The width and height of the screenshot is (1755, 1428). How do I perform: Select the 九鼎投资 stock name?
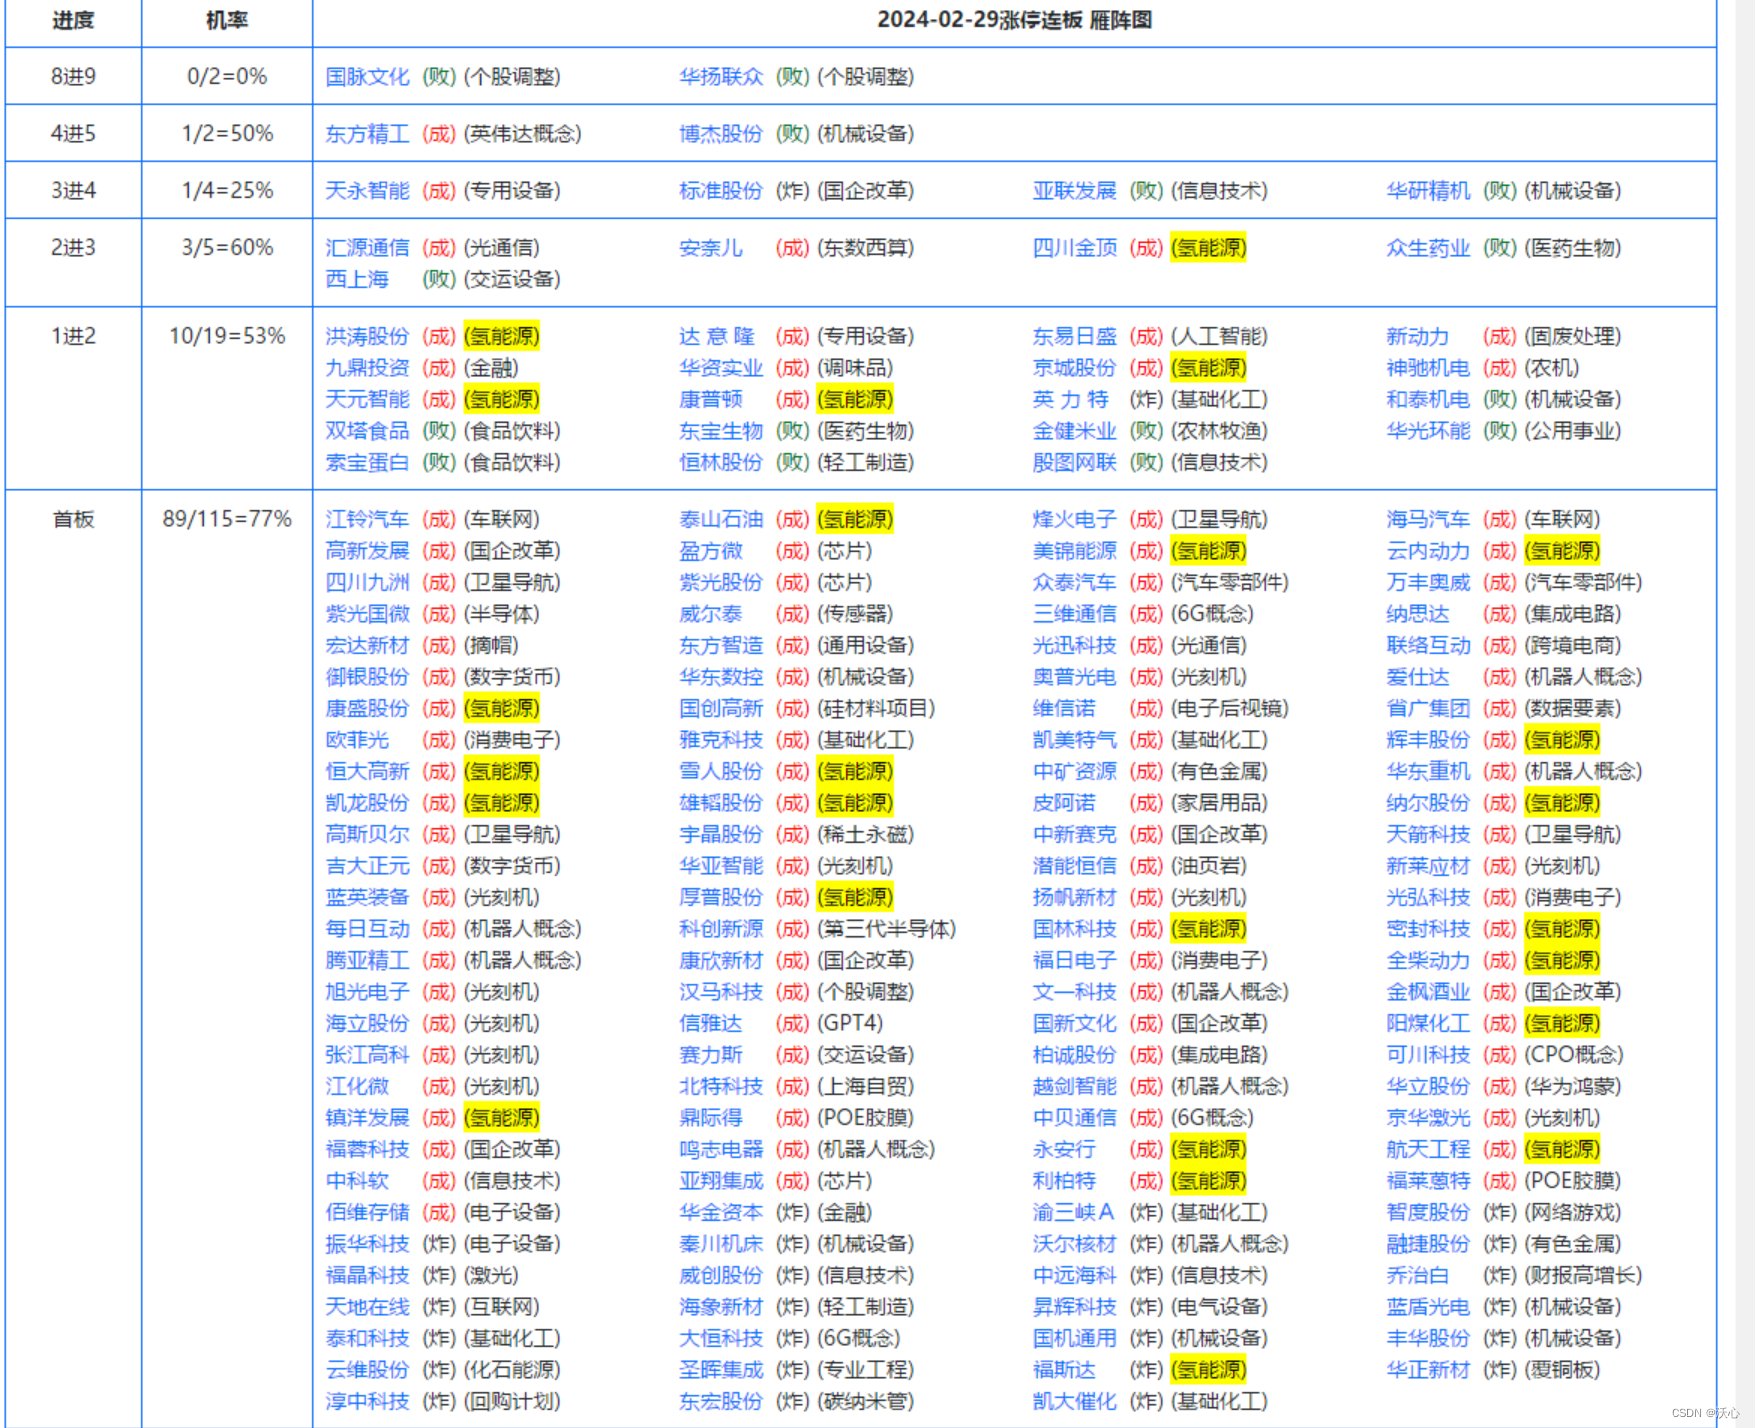[367, 368]
